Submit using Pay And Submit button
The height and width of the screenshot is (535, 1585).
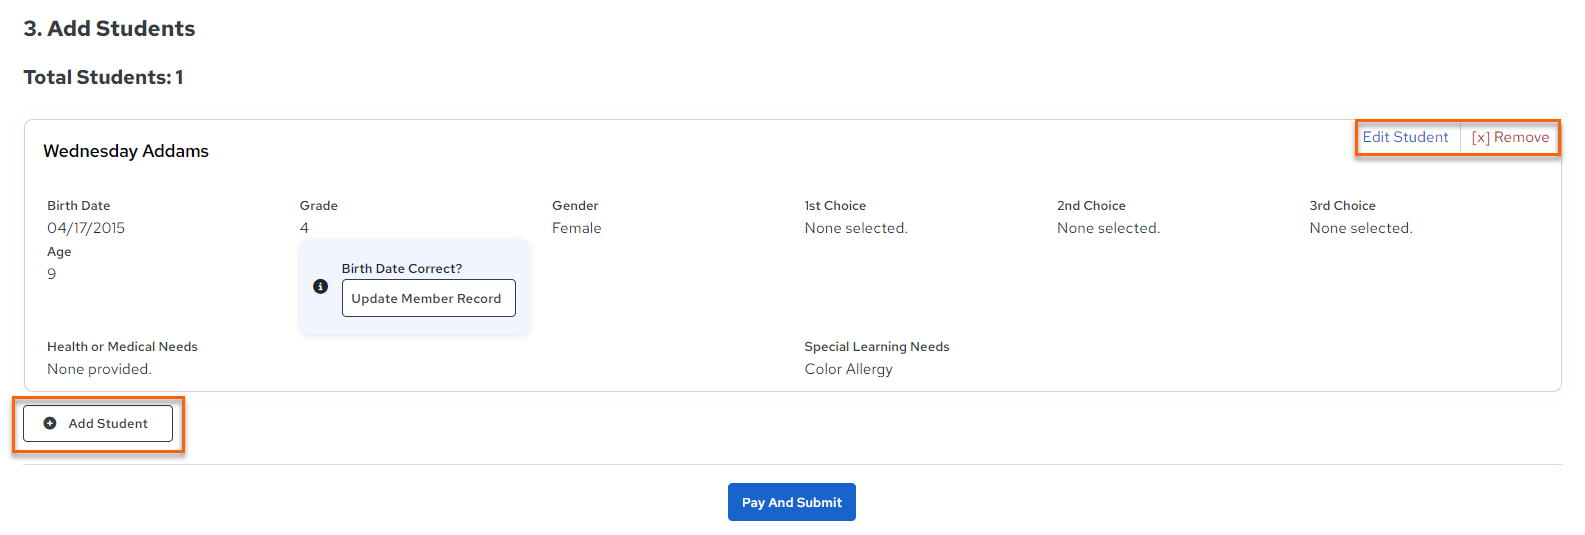(792, 502)
